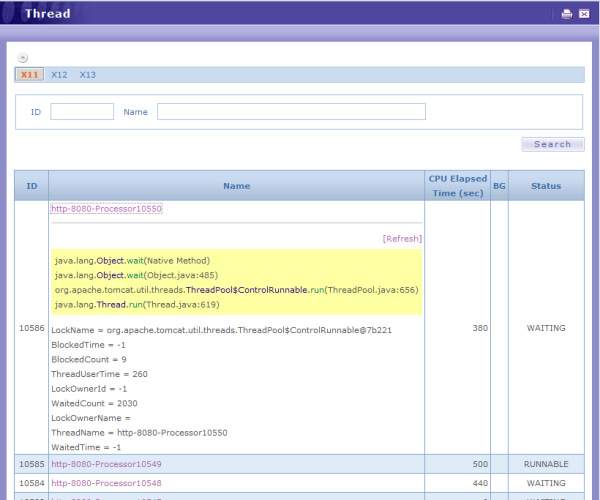The image size is (600, 500).
Task: Switch to the X13 tab
Action: [x=88, y=75]
